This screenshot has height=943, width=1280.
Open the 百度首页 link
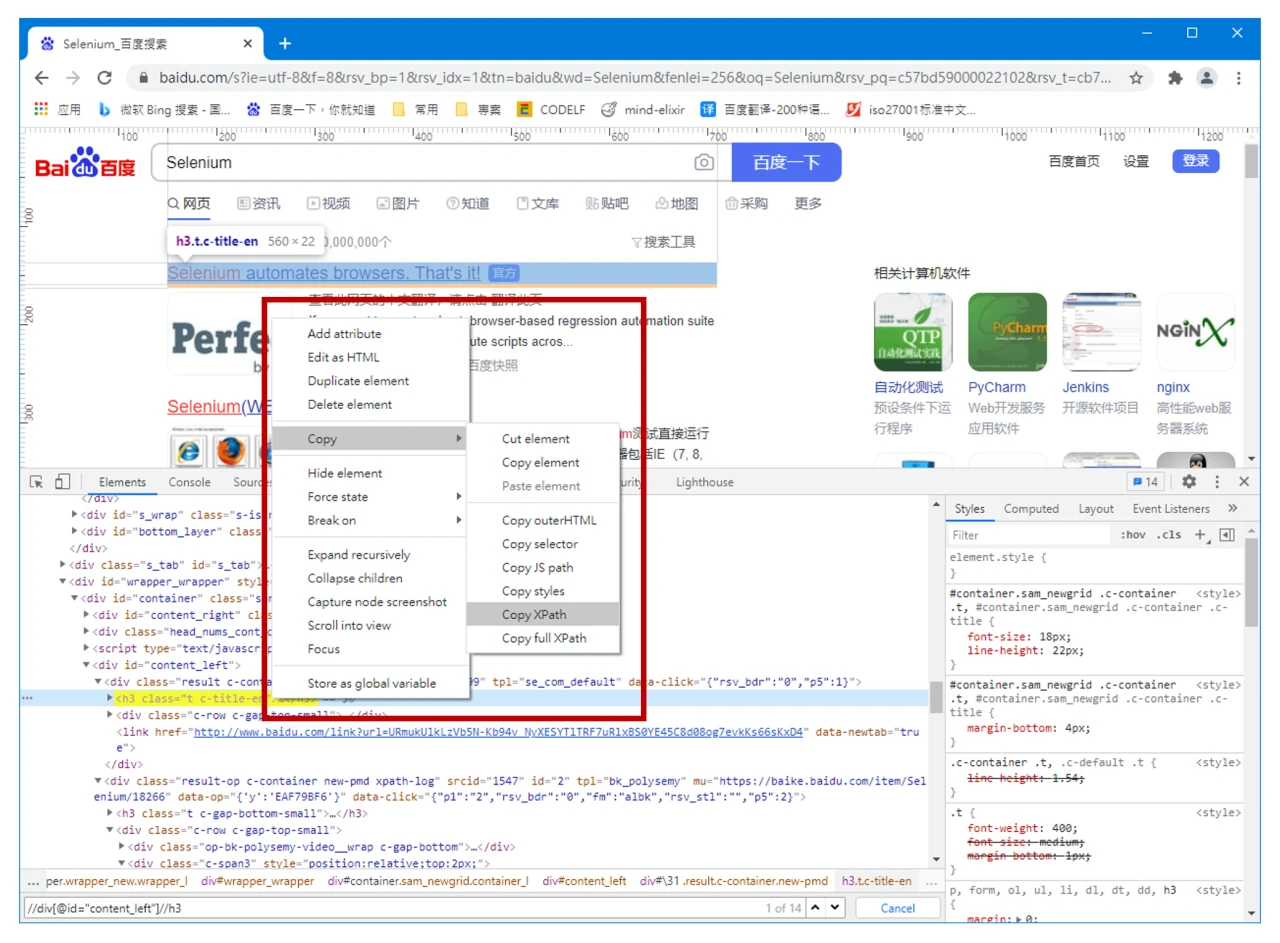point(1074,161)
